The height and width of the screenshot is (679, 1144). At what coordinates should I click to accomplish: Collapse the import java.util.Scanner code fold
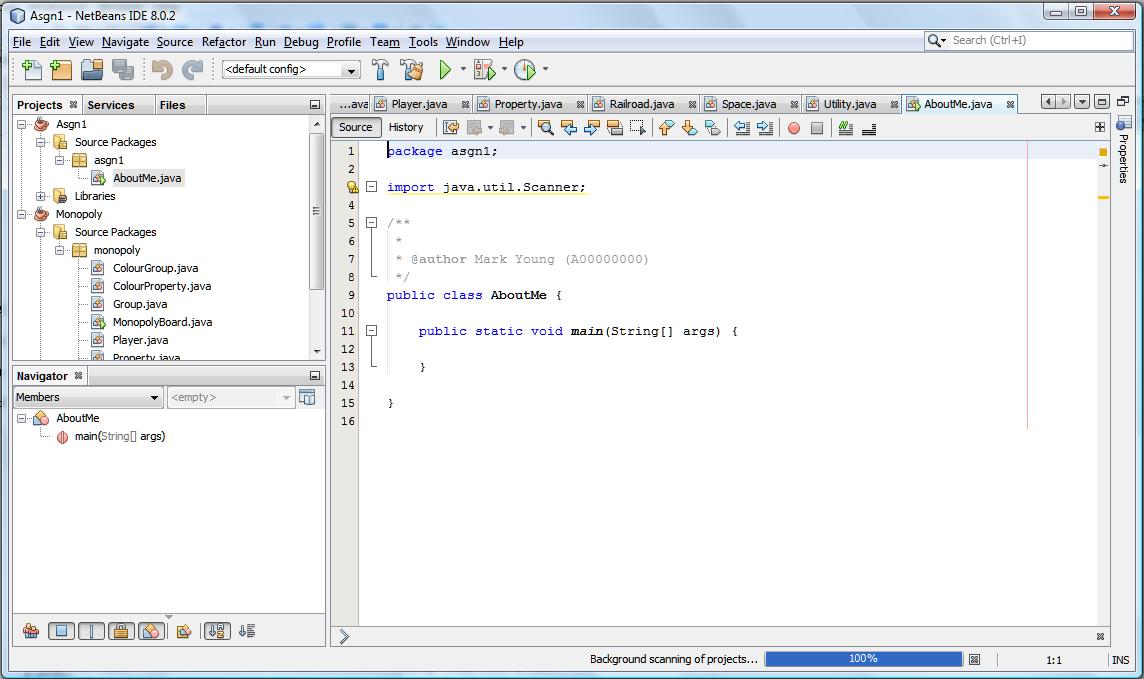(x=371, y=186)
